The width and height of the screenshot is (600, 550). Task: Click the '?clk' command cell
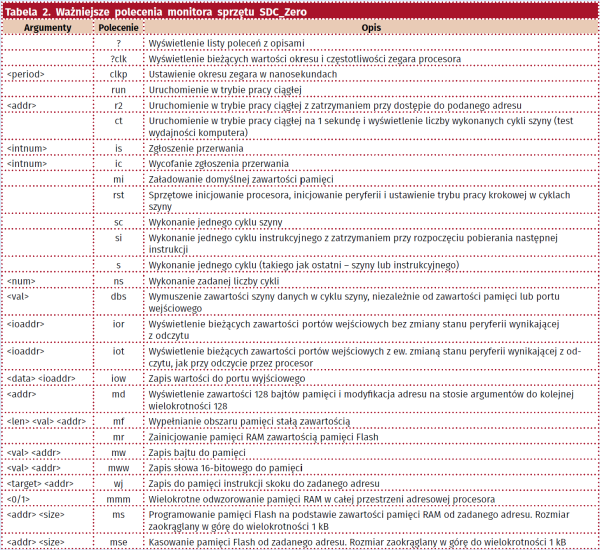[118, 59]
